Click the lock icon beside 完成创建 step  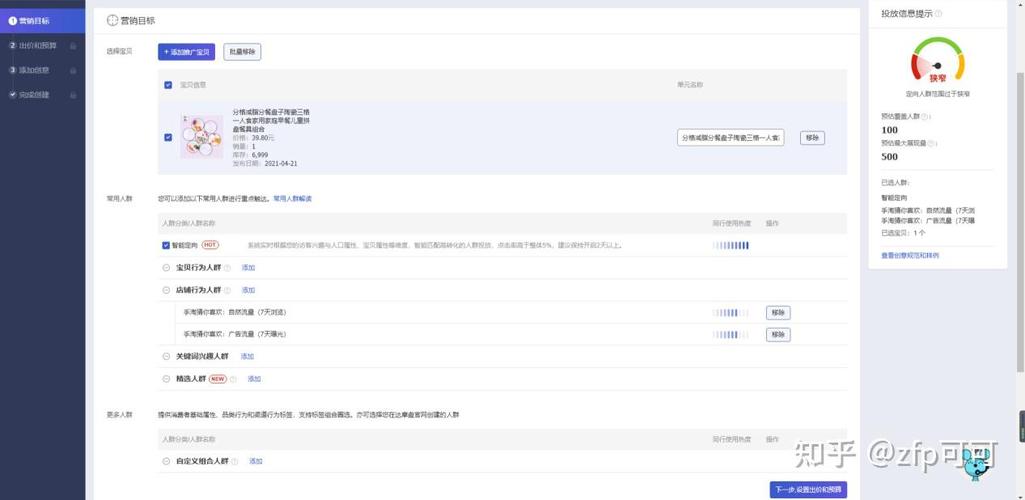pyautogui.click(x=73, y=95)
